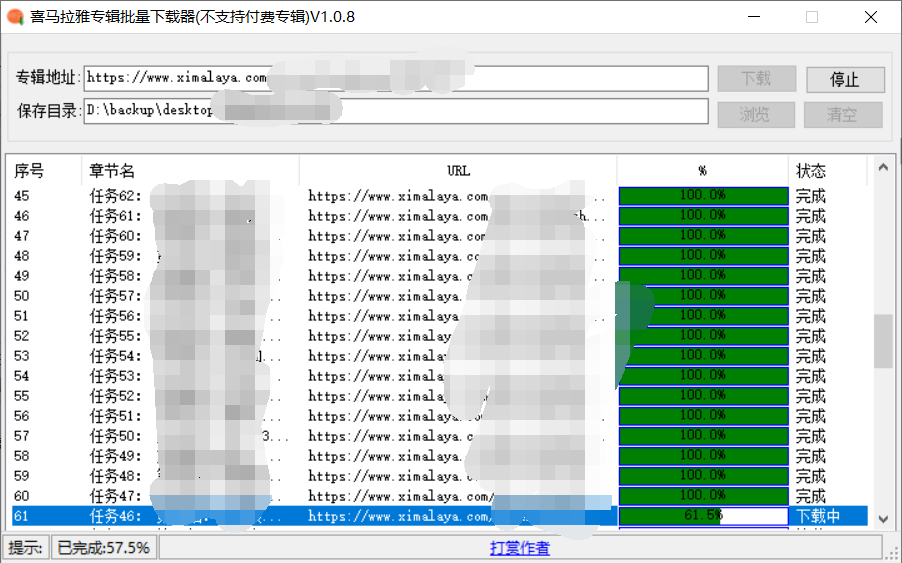Click the 完成 status in row 52
The width and height of the screenshot is (902, 563).
(811, 336)
